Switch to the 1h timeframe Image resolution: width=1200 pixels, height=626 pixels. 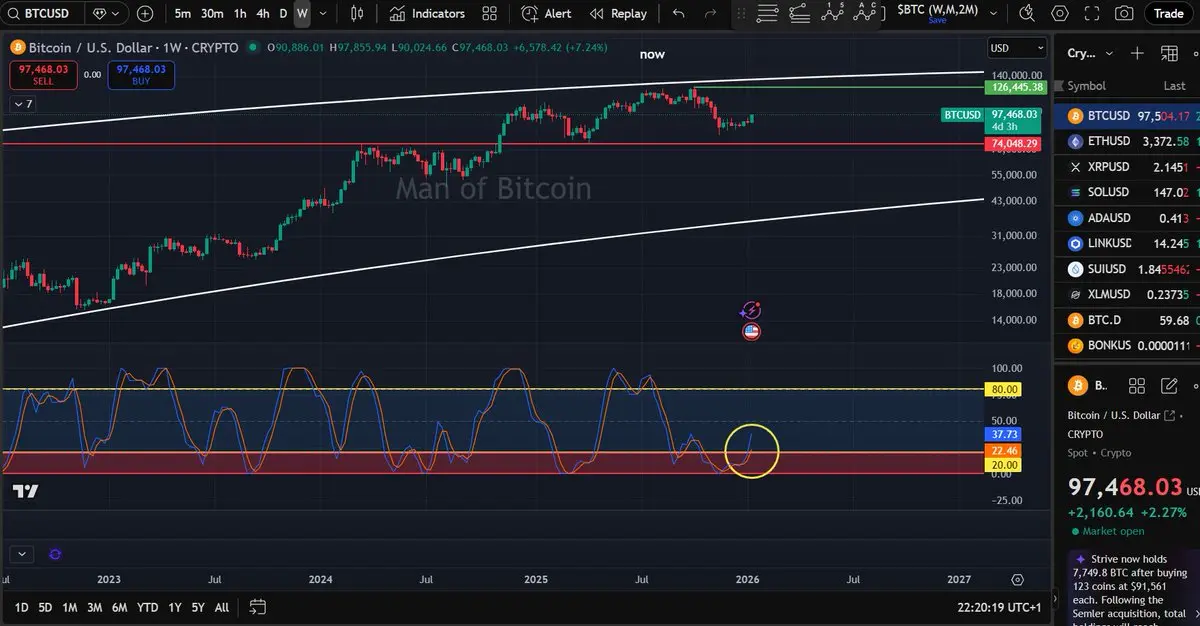240,14
